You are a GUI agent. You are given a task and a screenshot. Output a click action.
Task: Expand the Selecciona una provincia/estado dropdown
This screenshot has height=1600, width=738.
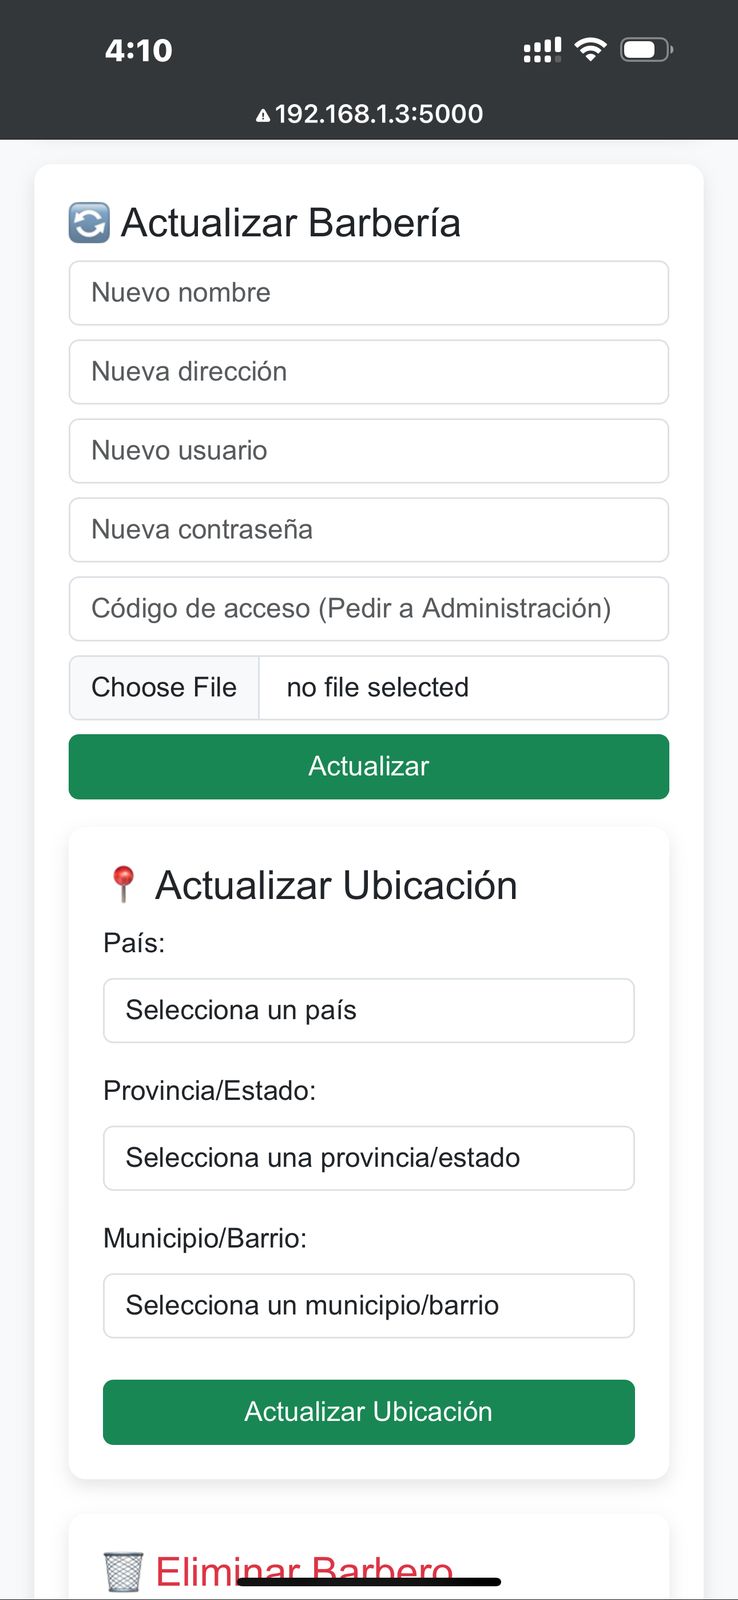point(368,1158)
